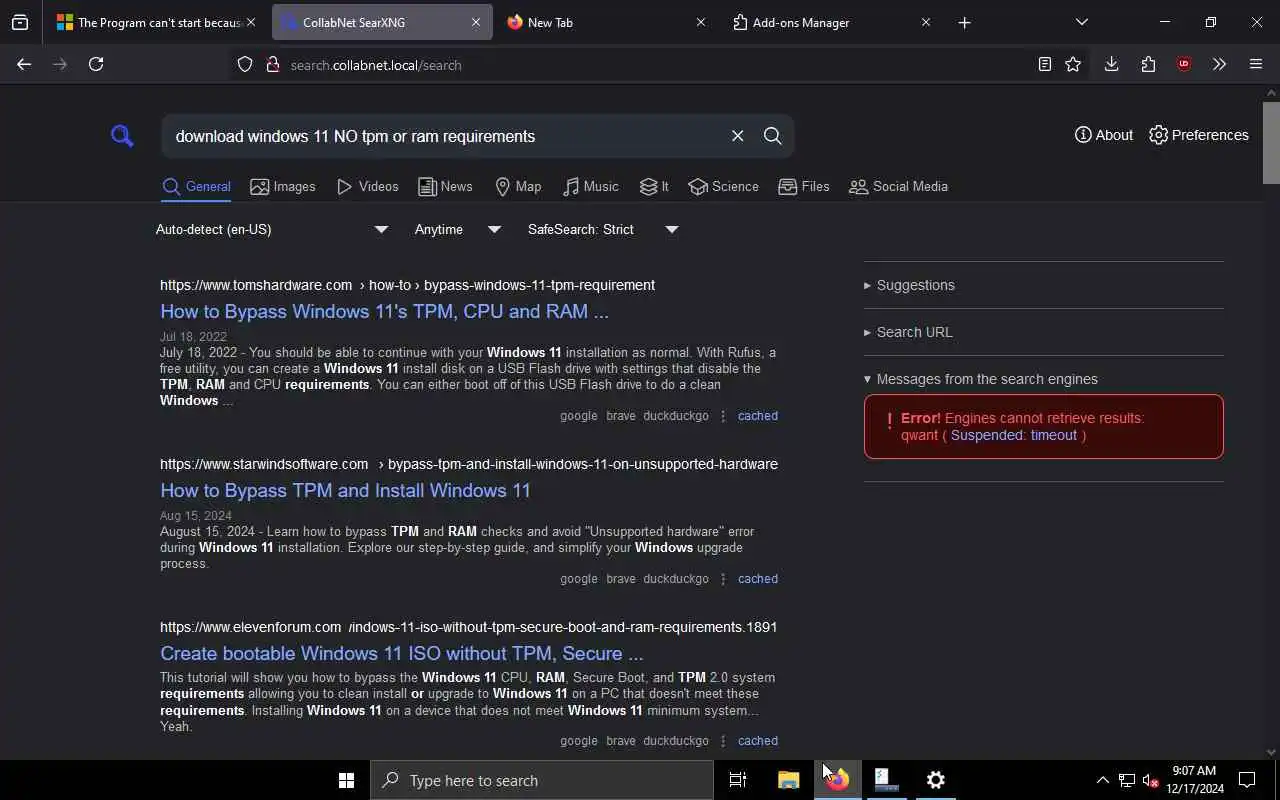
Task: Show hidden system tray icons
Action: coord(1102,780)
